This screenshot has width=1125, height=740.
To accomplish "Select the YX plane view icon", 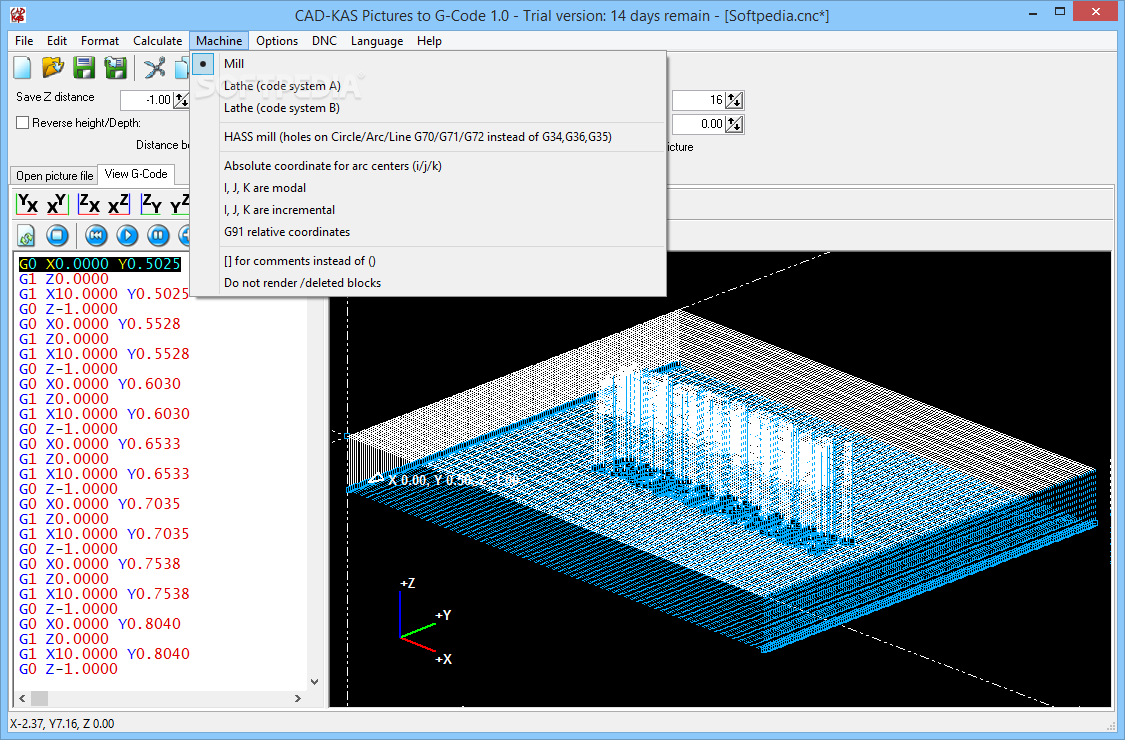I will tap(27, 204).
